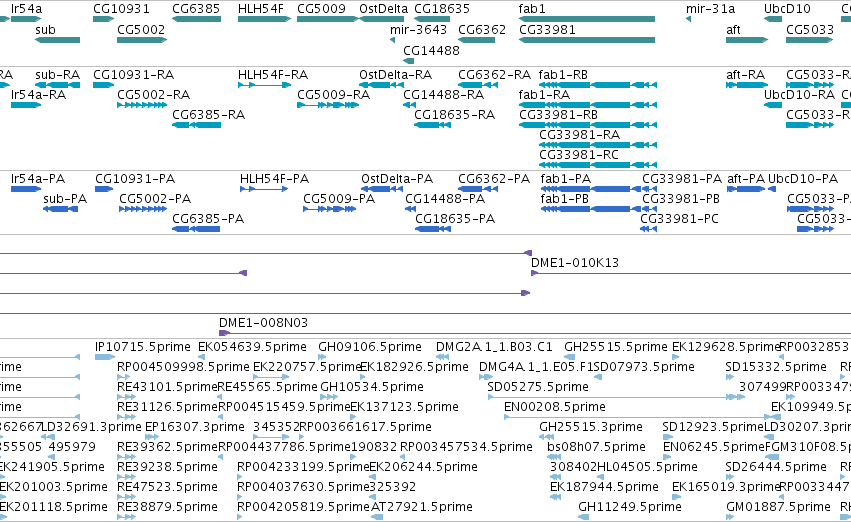This screenshot has width=851, height=522.
Task: Click the aft-PA protein label
Action: pos(746,179)
